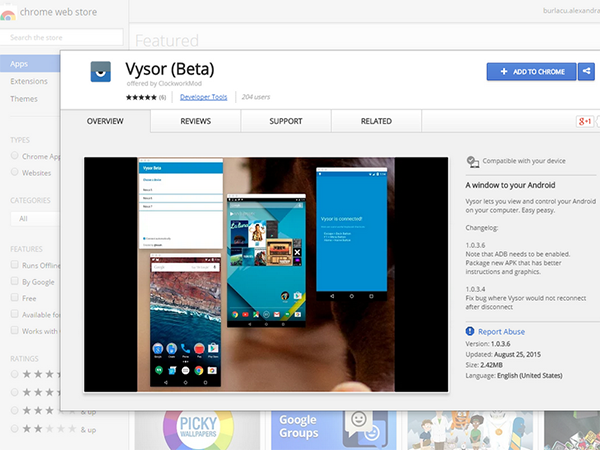Click the Vysor app logo icon

coord(100,75)
